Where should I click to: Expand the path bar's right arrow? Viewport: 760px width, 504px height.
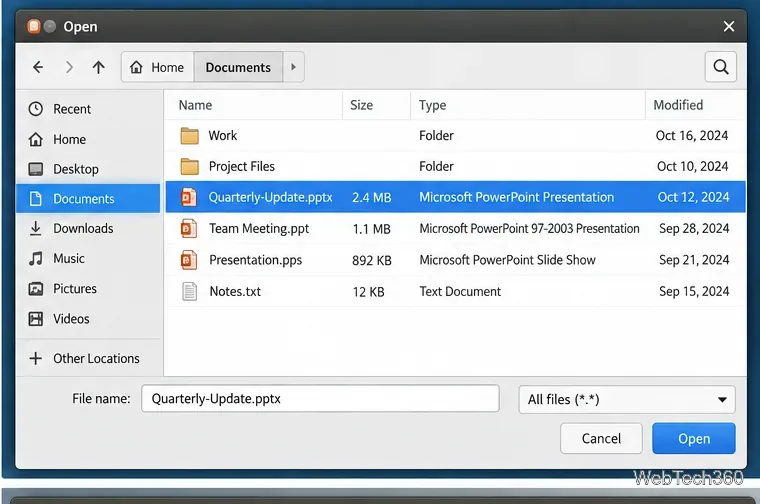293,67
